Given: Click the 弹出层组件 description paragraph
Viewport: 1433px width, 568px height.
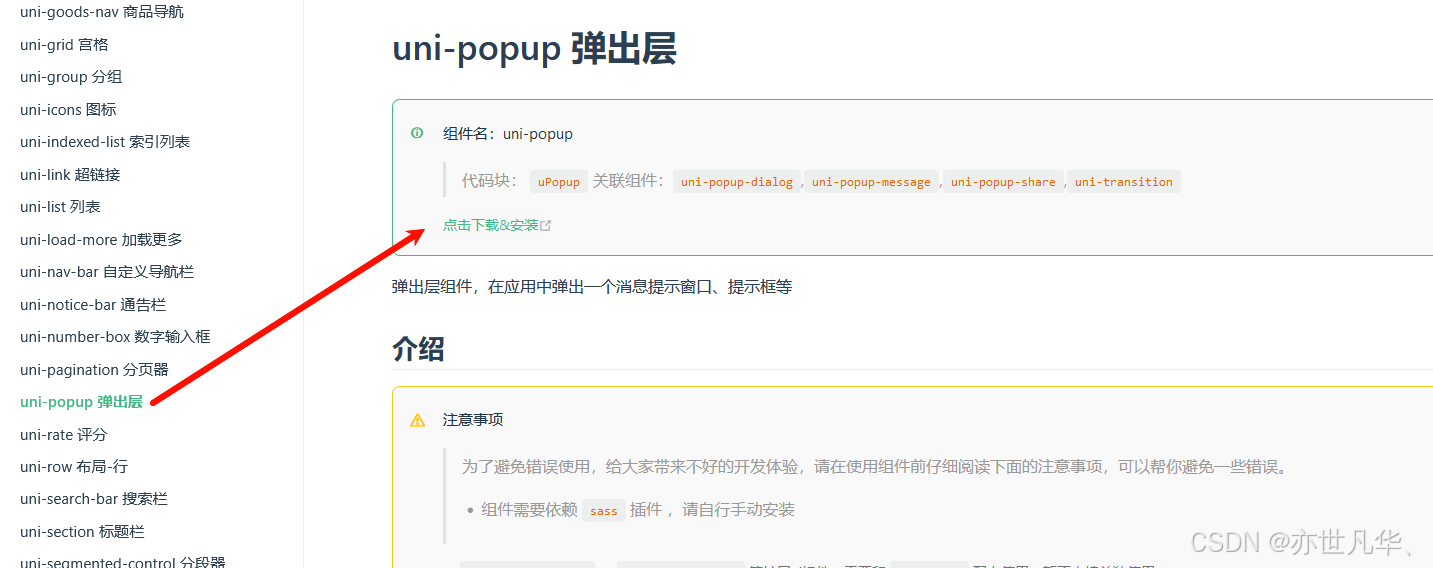Looking at the screenshot, I should 592,287.
